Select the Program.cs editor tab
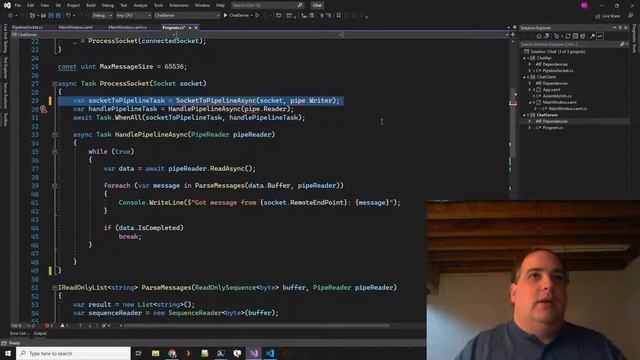This screenshot has width=640, height=360. coord(173,27)
